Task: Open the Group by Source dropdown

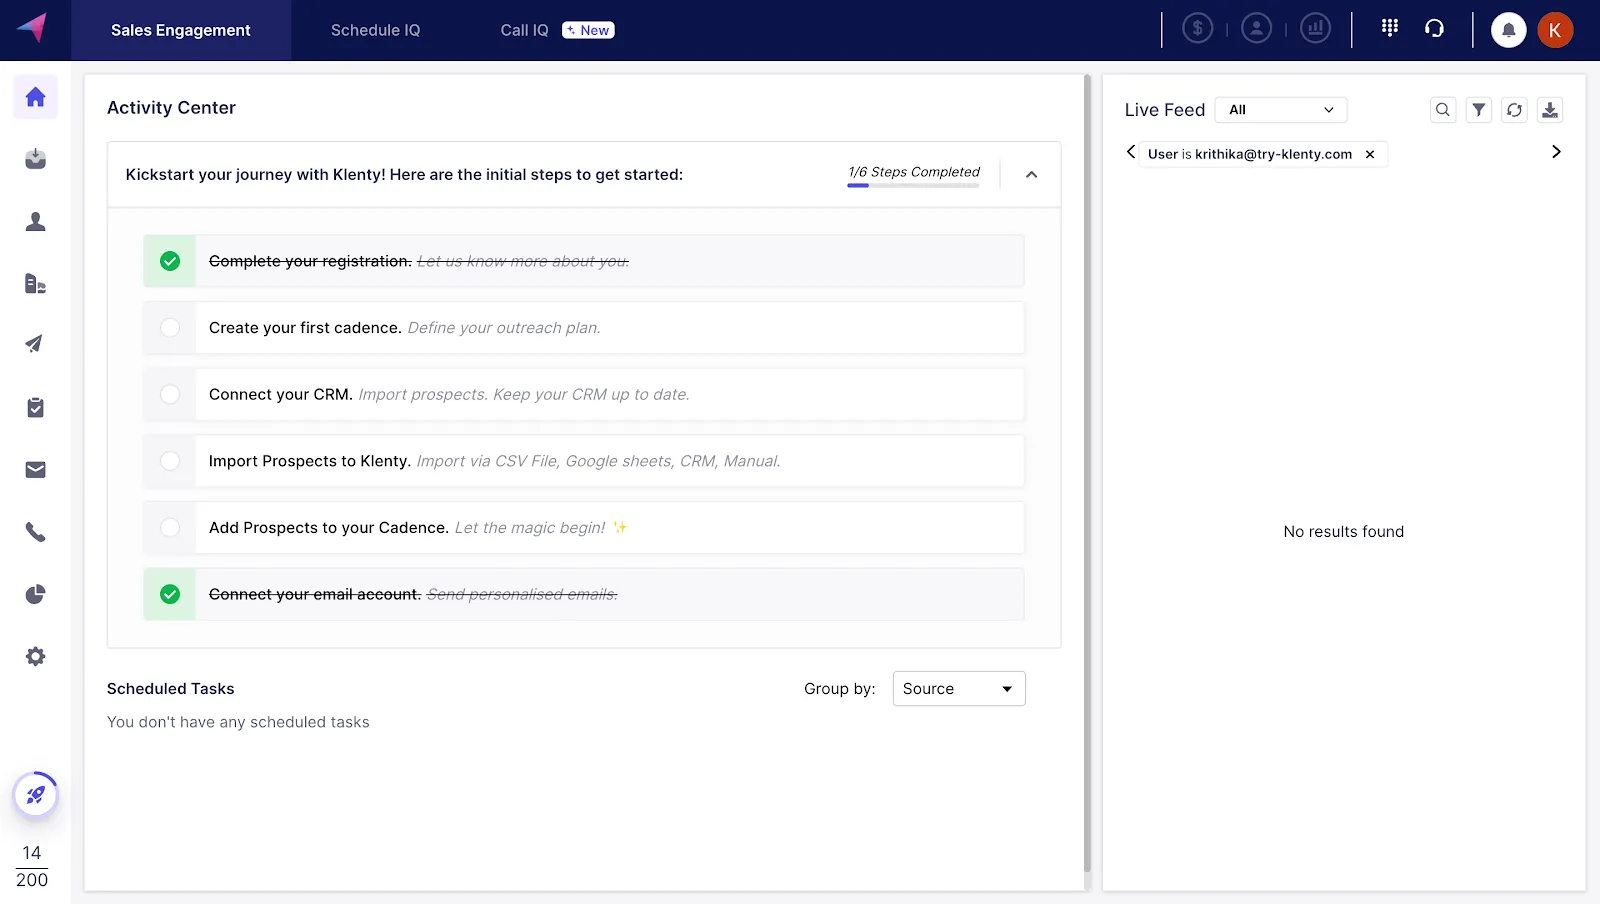Action: (x=959, y=689)
